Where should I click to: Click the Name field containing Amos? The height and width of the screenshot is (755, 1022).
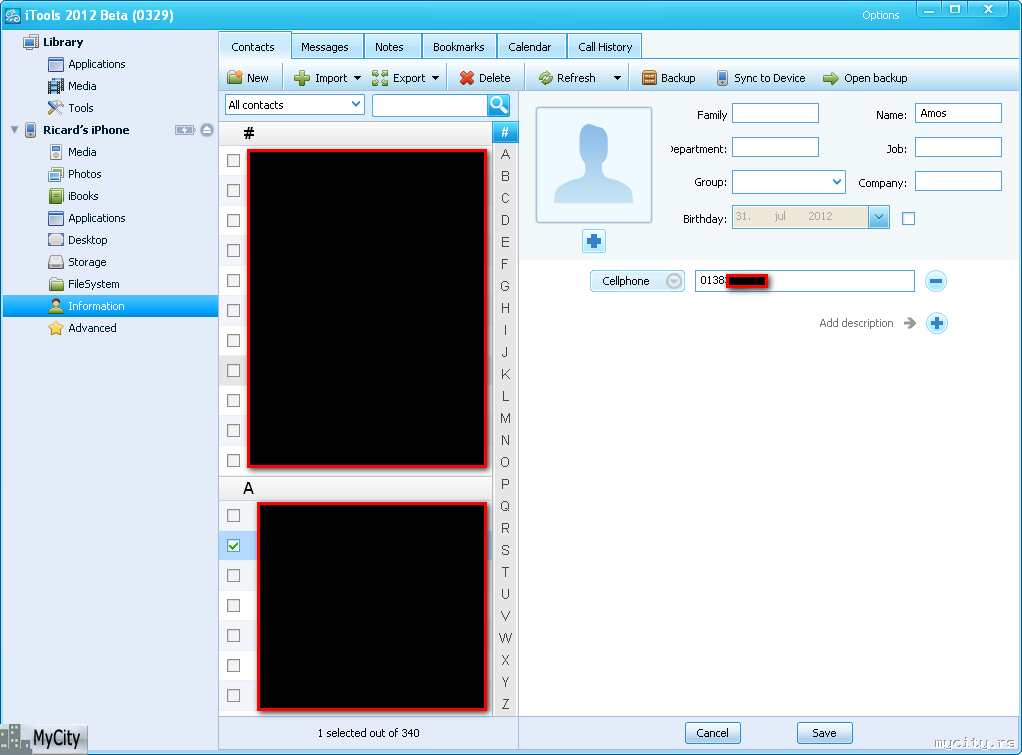click(958, 113)
